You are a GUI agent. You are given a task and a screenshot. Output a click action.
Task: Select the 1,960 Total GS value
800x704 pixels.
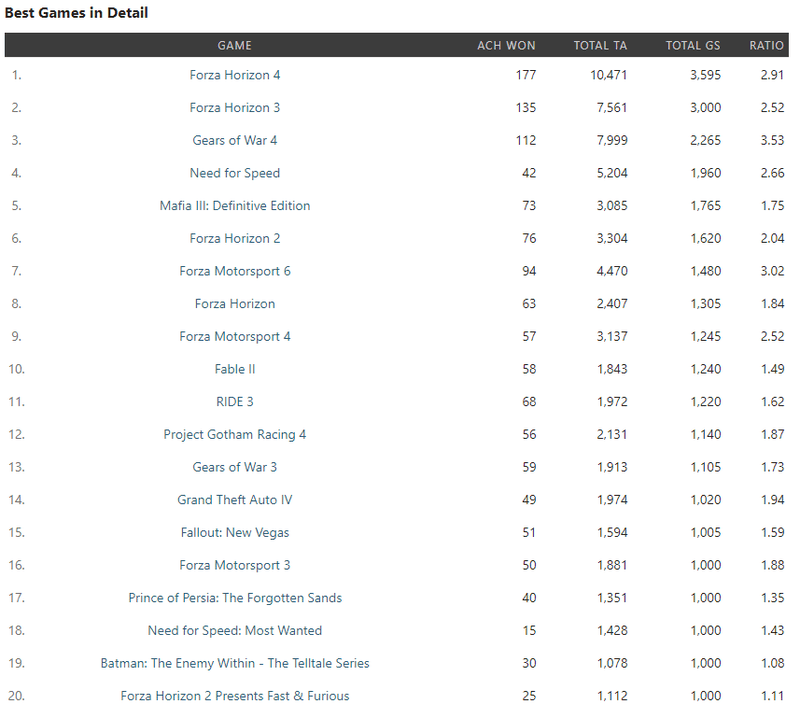point(706,173)
